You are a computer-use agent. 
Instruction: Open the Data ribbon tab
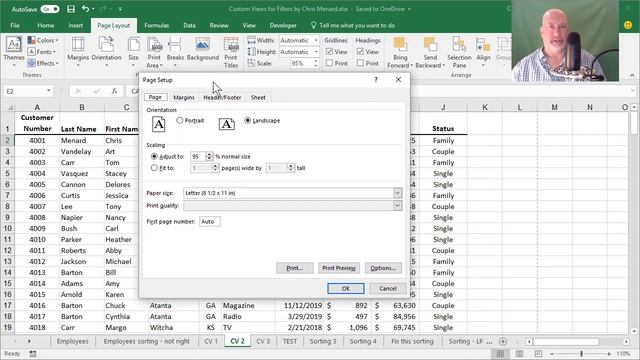pos(189,25)
